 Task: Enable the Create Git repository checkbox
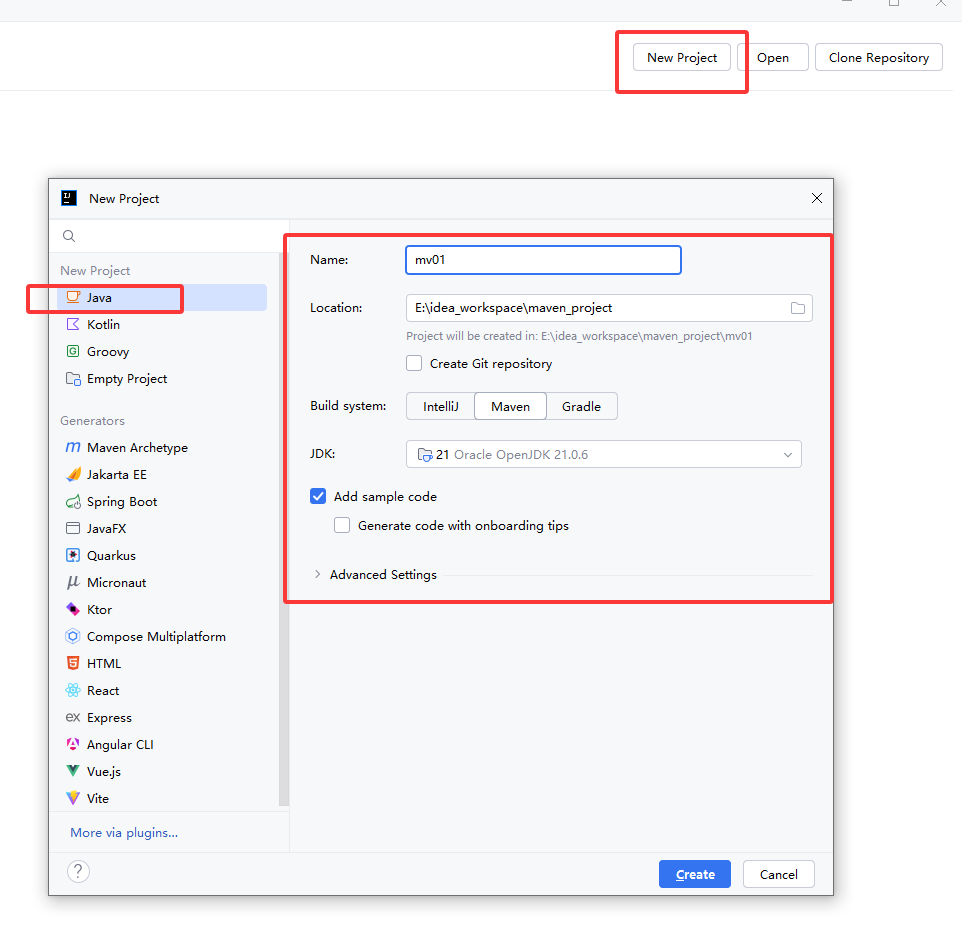coord(414,363)
